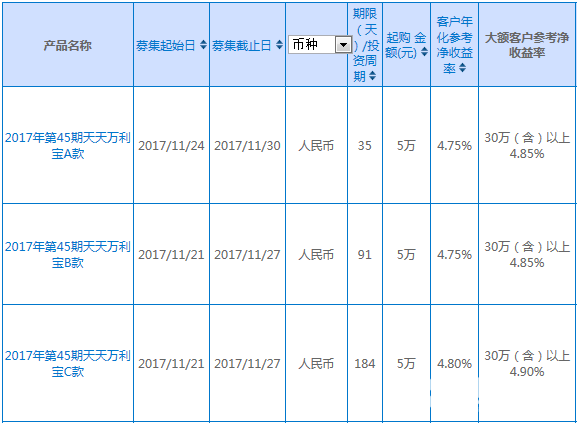Select start date 2017/11/21 in B款 row

coord(171,255)
